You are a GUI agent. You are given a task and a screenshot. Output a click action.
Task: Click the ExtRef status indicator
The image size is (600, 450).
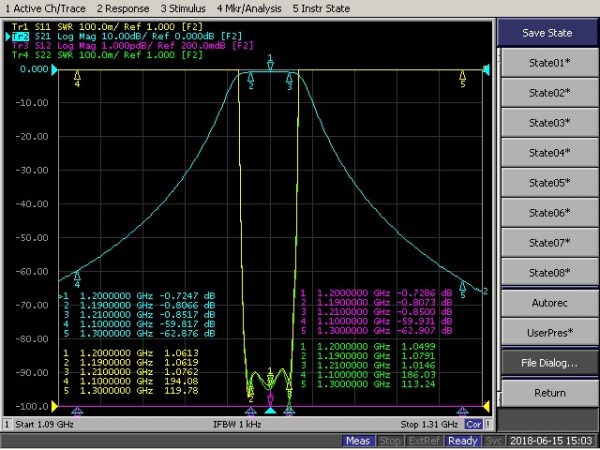pos(424,441)
